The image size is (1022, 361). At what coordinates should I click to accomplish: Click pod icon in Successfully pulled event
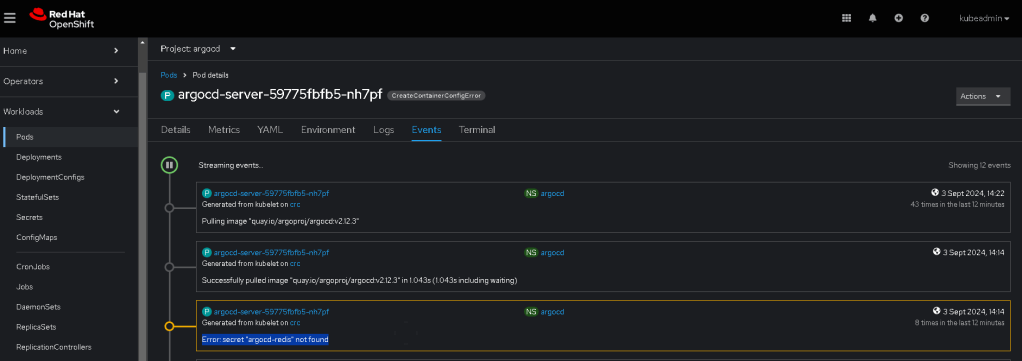207,252
